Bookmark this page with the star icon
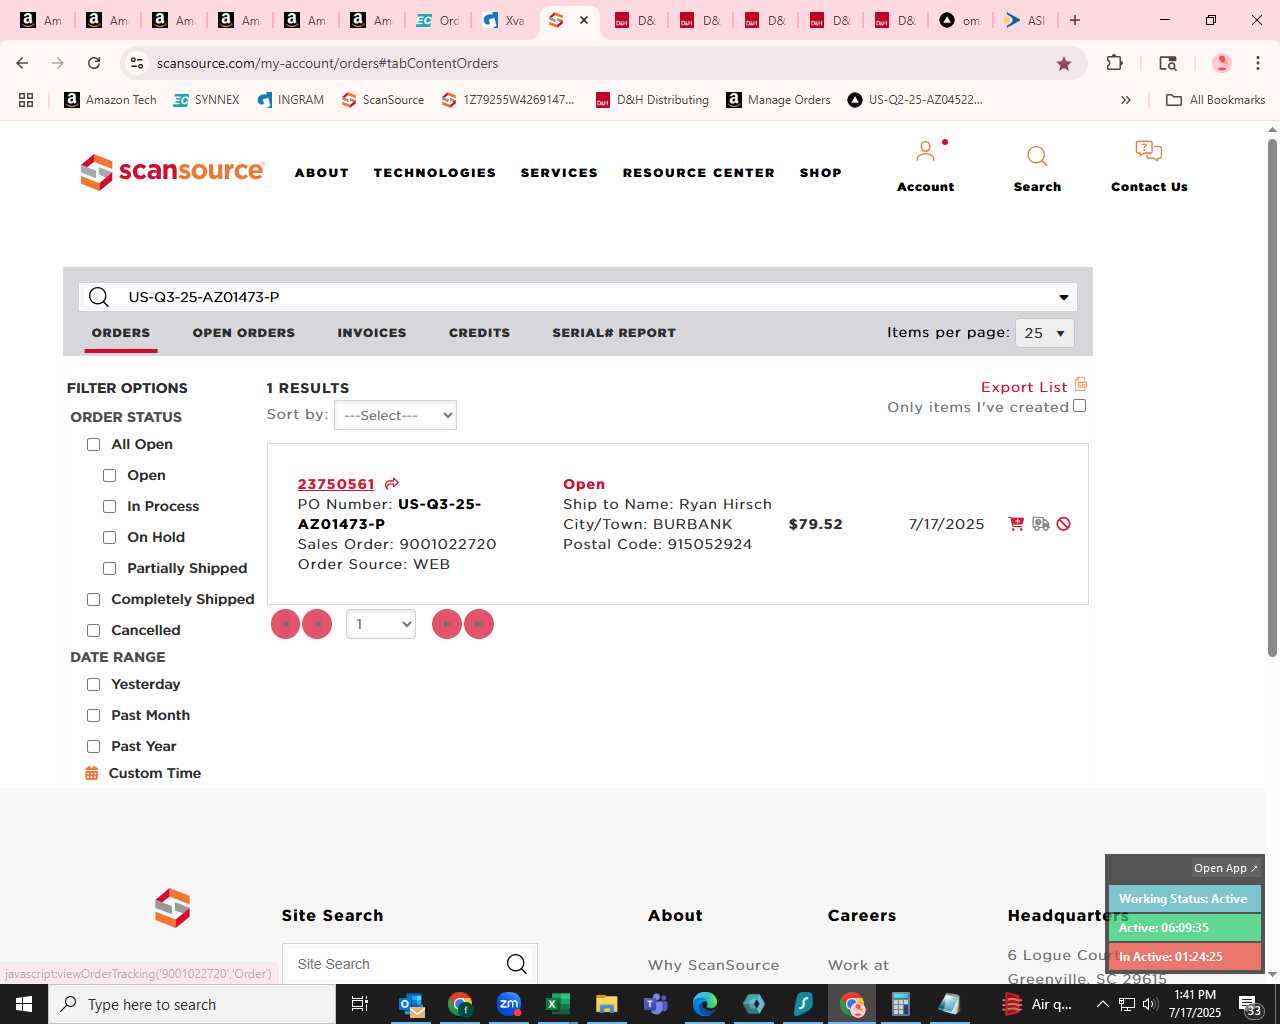Viewport: 1280px width, 1024px height. [1064, 63]
